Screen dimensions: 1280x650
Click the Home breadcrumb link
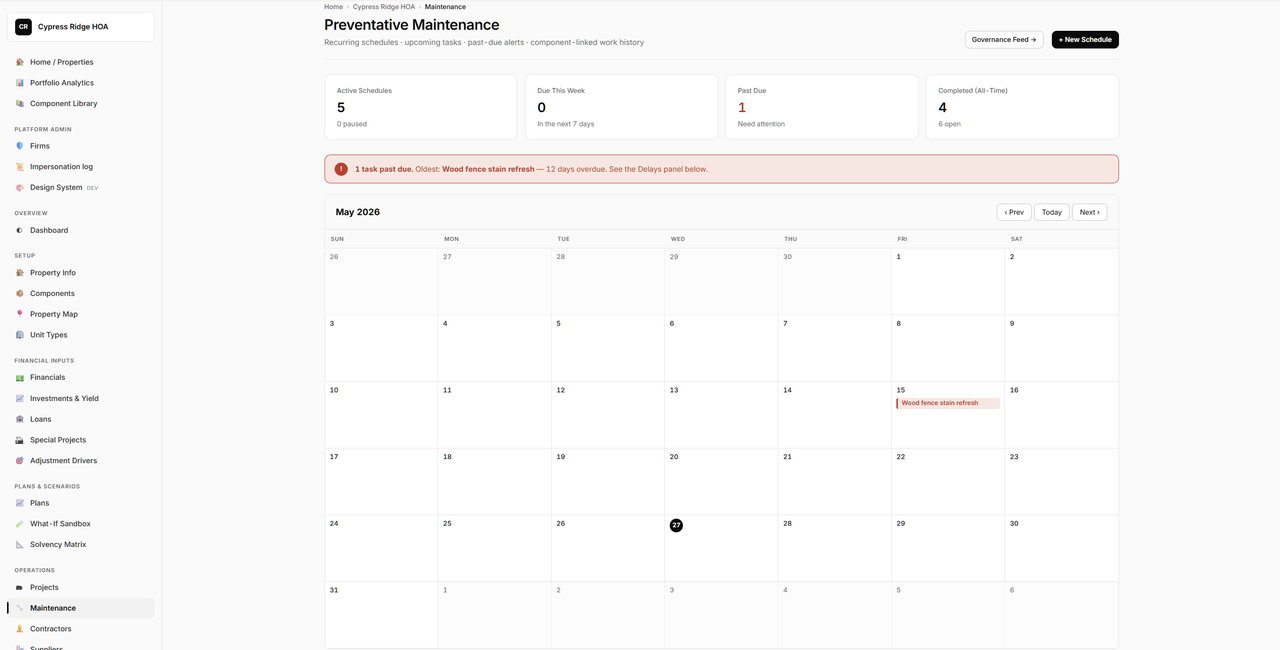pyautogui.click(x=333, y=7)
